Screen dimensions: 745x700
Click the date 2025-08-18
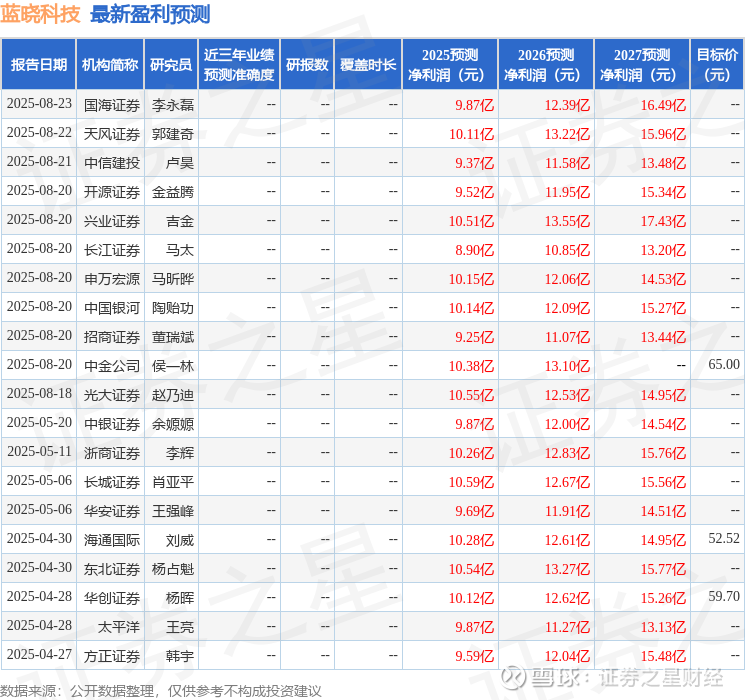pos(39,393)
